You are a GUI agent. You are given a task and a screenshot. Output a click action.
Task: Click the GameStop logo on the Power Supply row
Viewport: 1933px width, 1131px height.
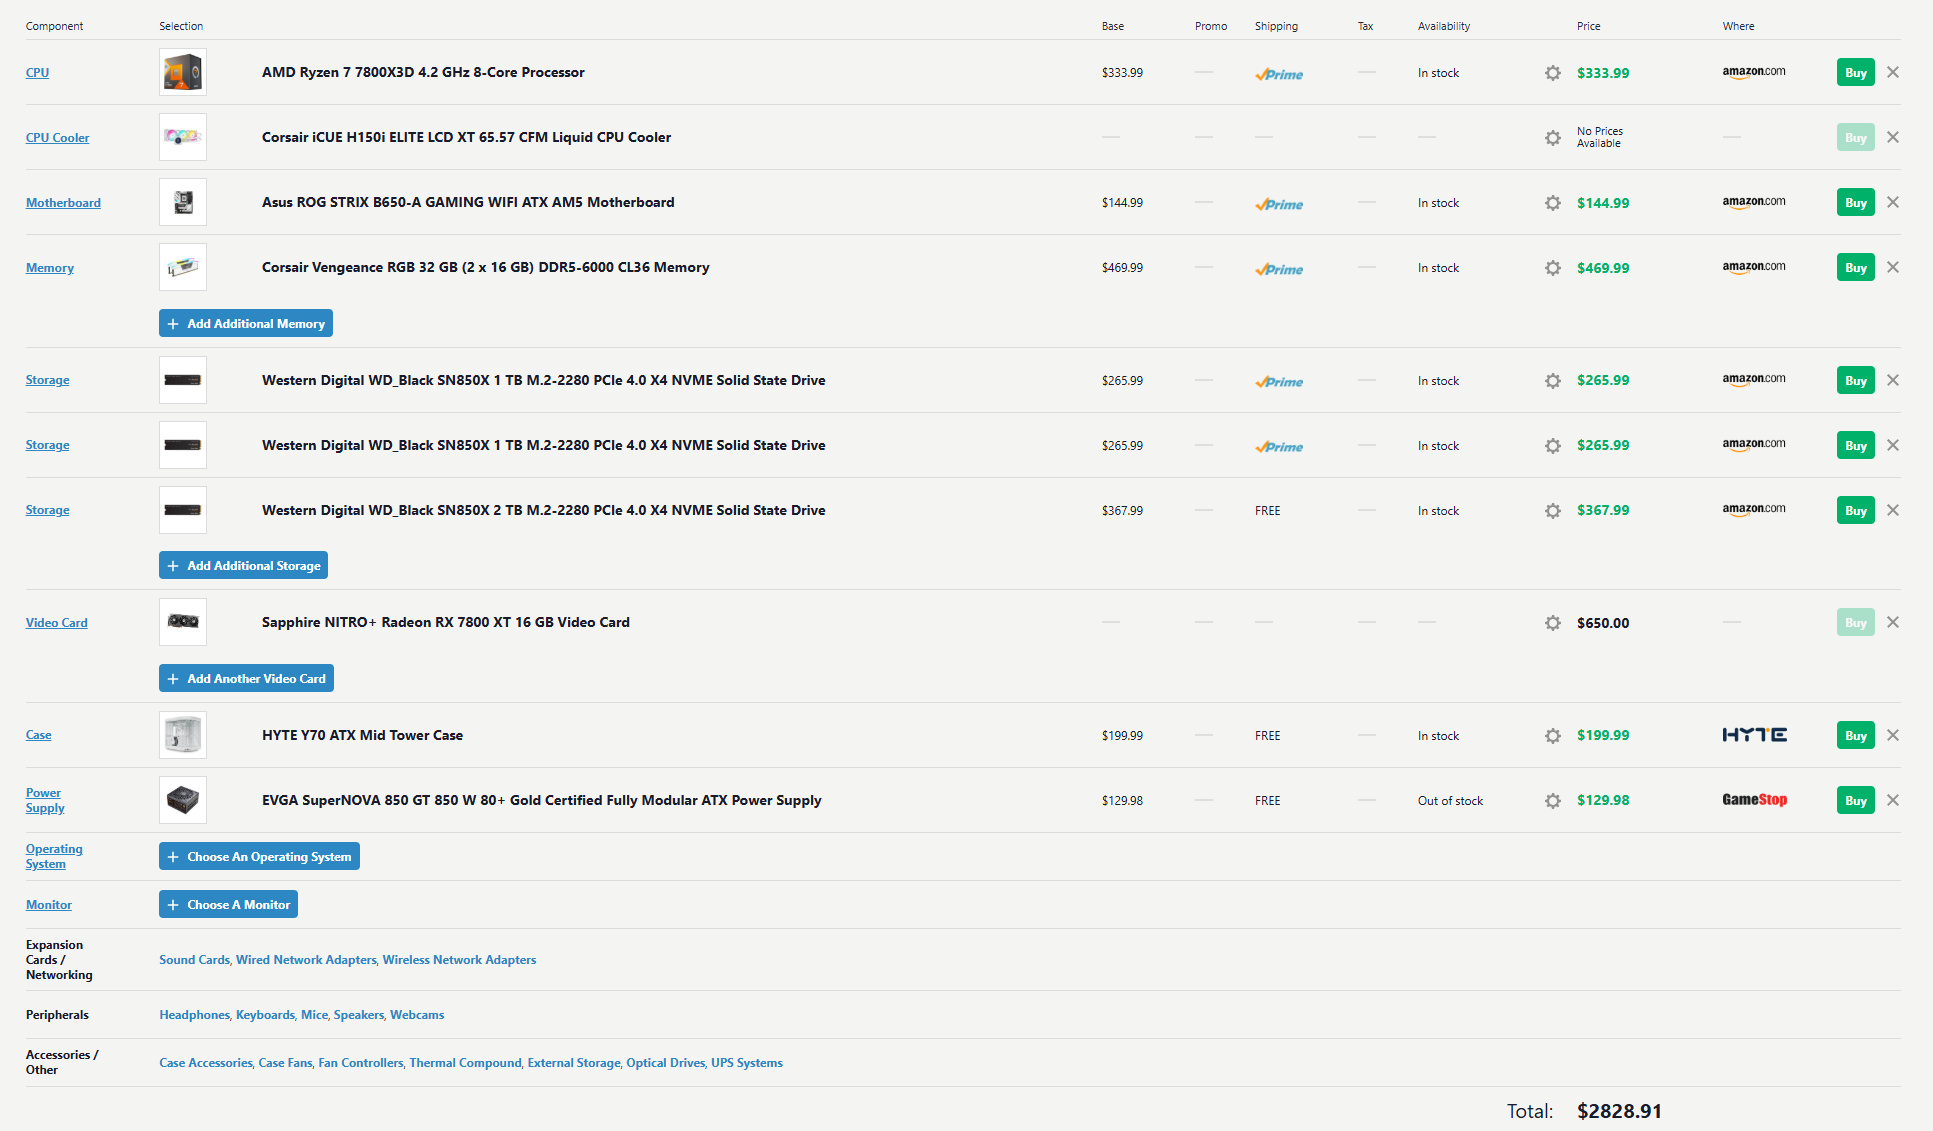[x=1754, y=800]
